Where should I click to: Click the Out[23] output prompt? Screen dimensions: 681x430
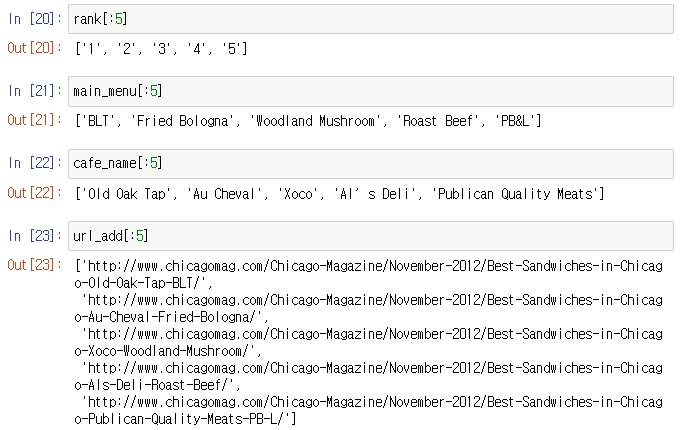35,265
